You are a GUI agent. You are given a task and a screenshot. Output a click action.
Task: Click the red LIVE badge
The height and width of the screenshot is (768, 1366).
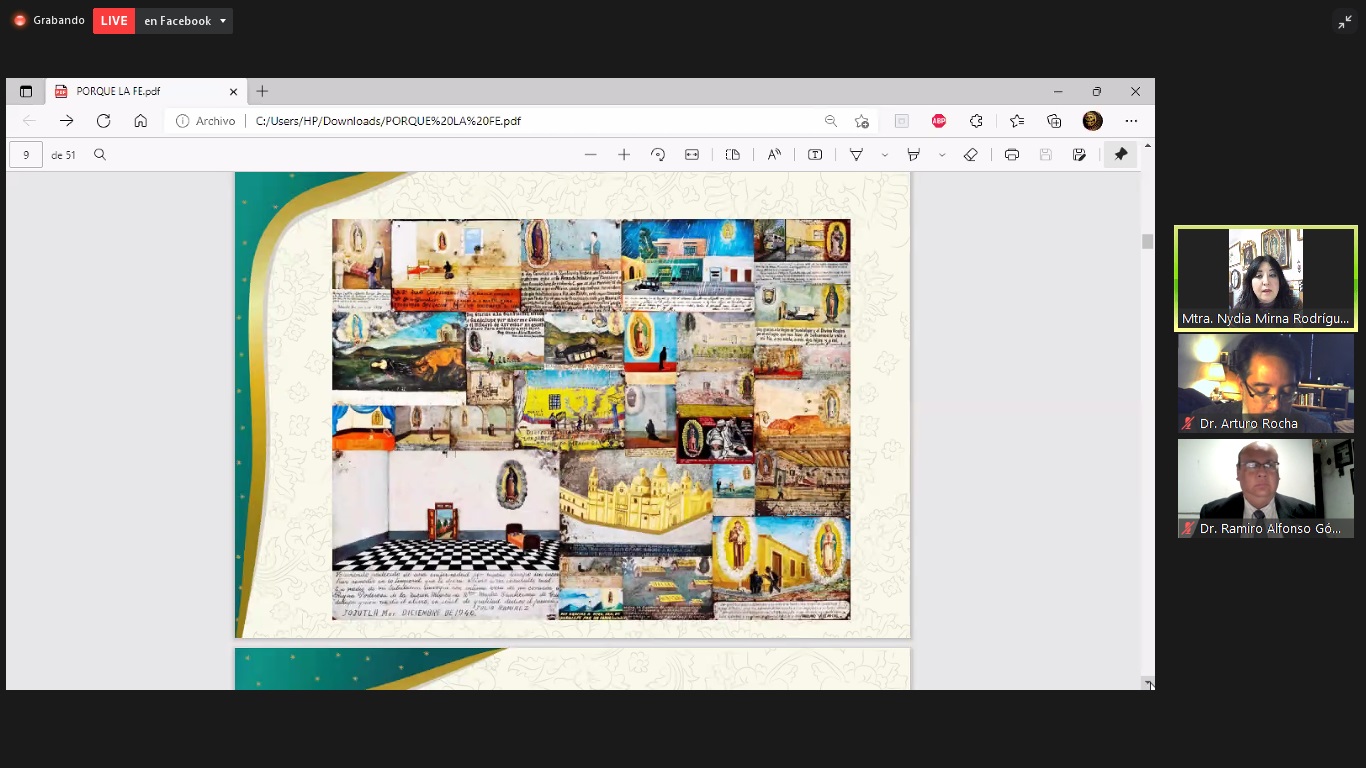(x=114, y=20)
